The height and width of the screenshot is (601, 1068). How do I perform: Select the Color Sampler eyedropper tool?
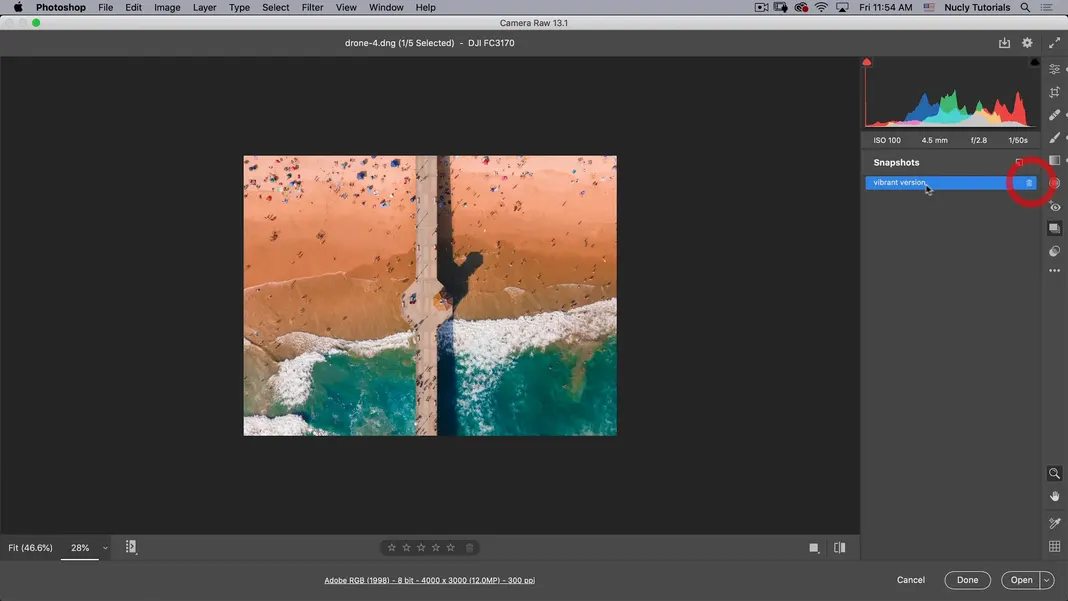coord(1054,523)
